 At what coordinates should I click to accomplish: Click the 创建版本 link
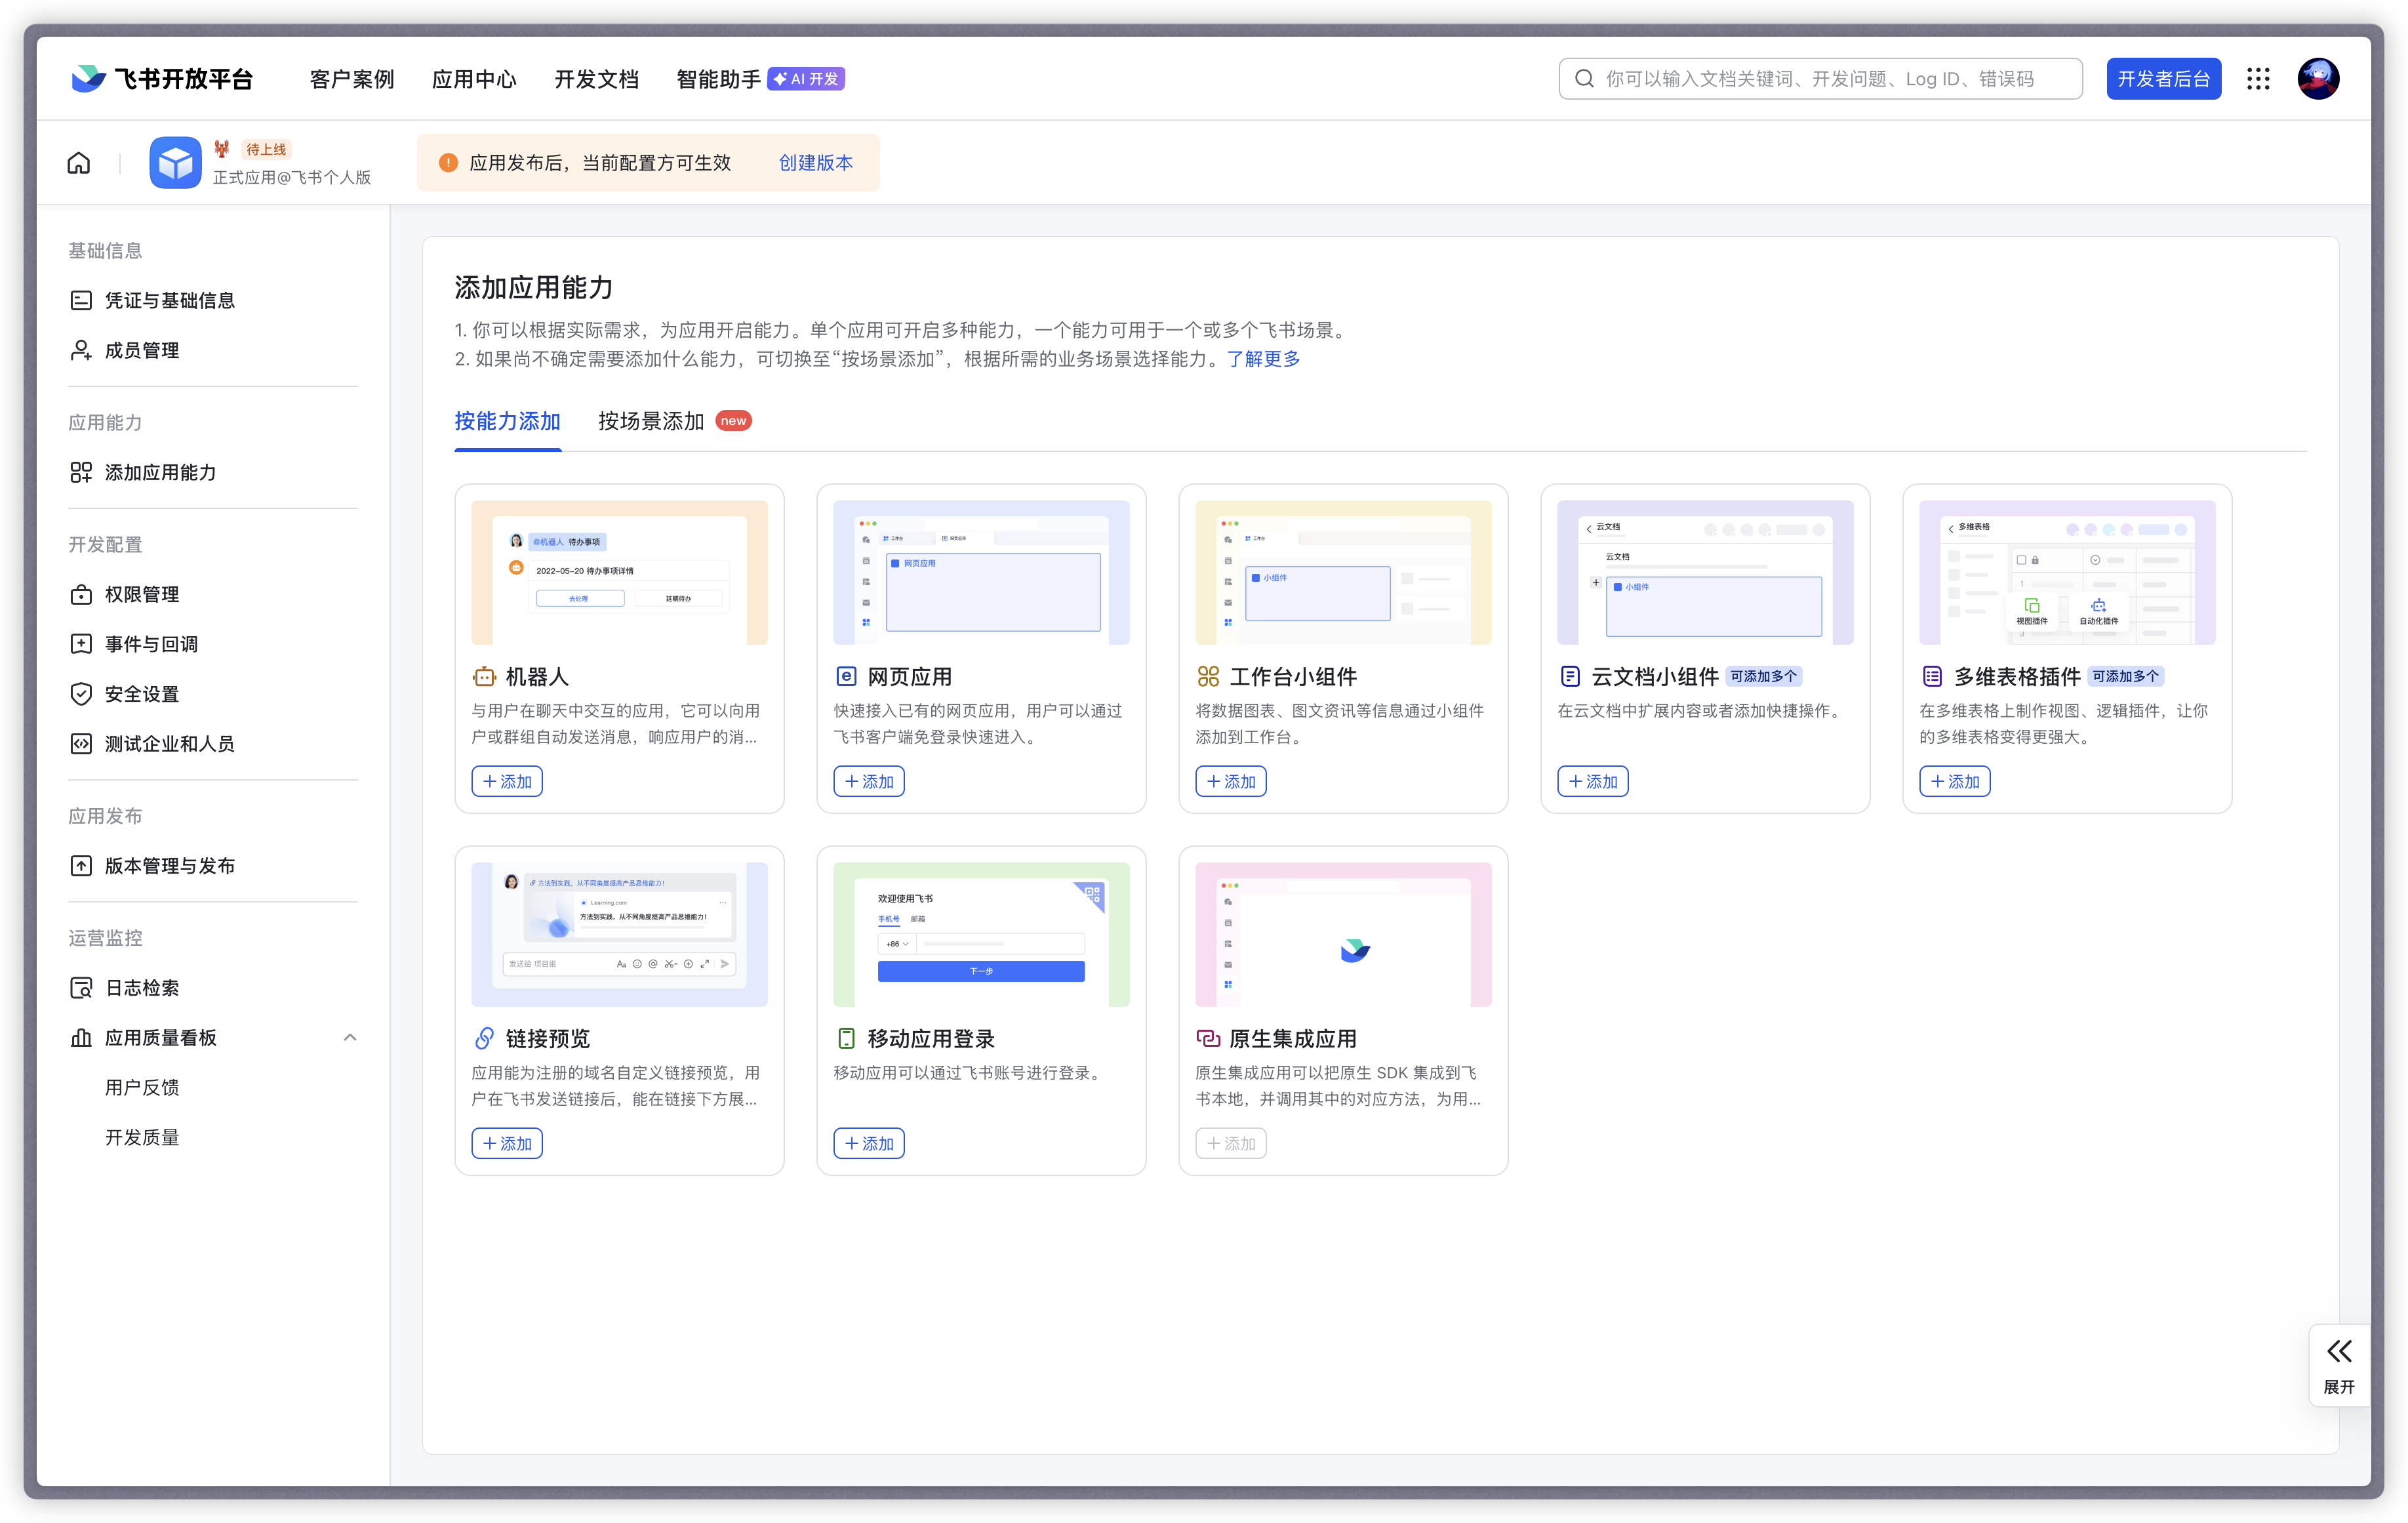815,163
